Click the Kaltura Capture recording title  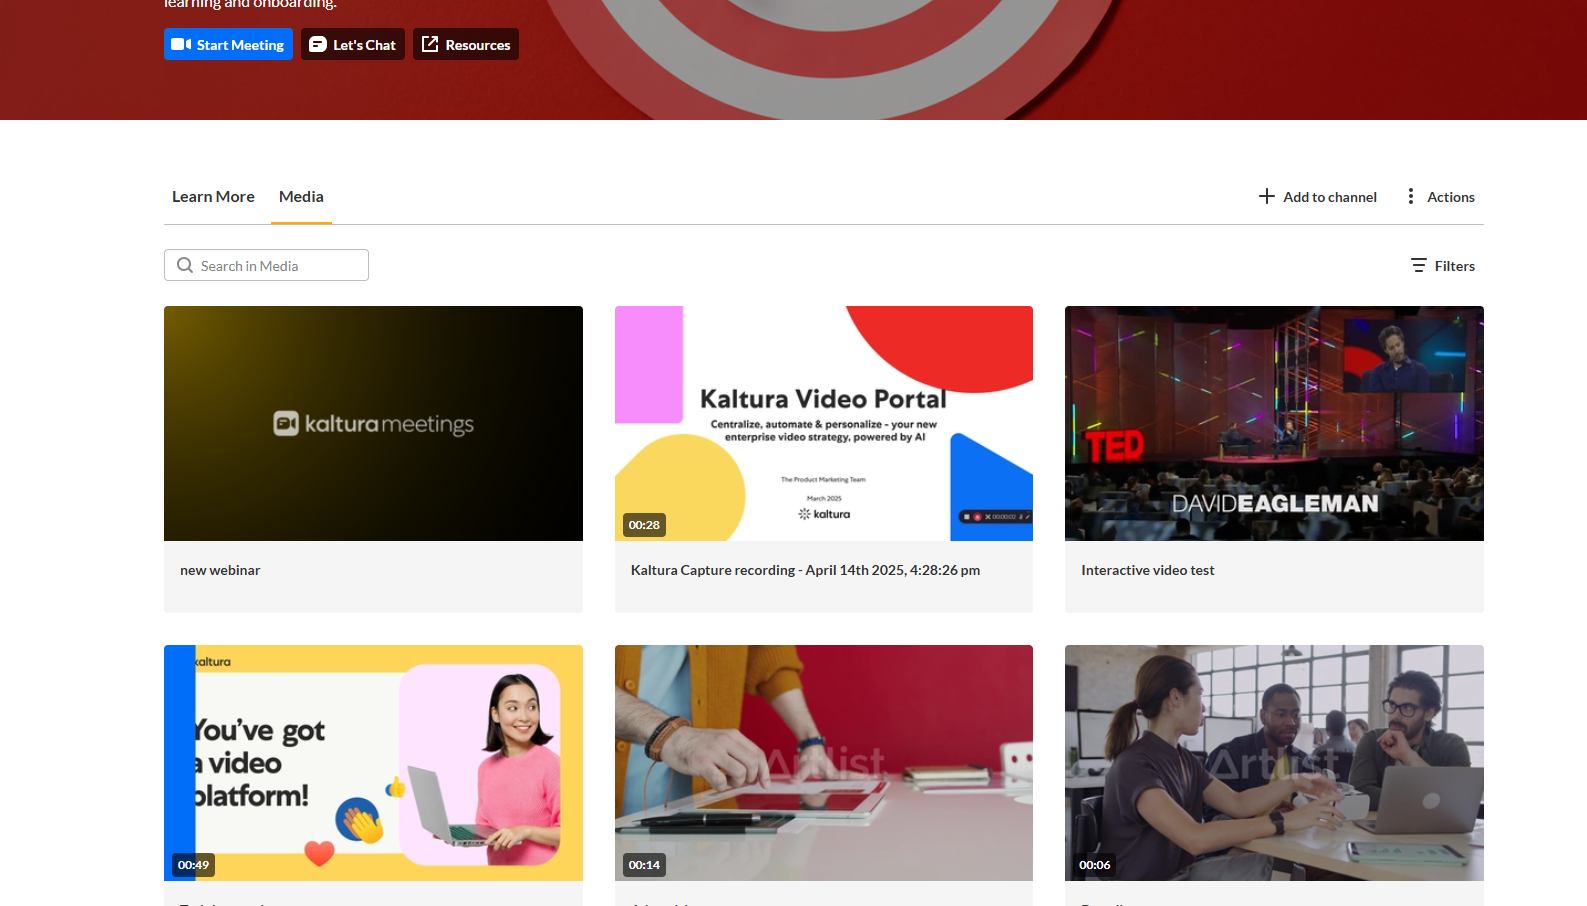coord(805,570)
